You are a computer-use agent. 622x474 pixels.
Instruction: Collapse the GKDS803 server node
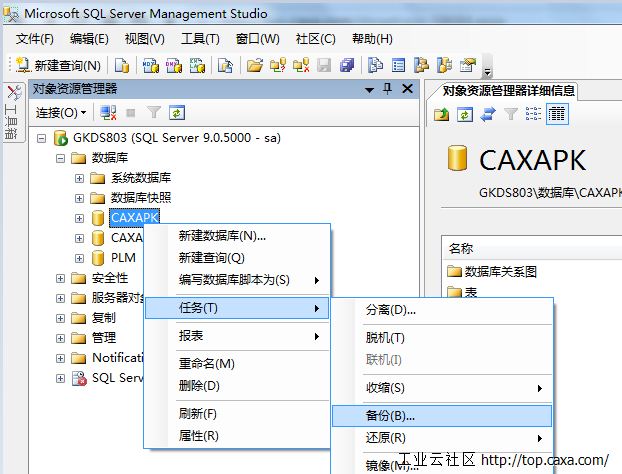click(41, 138)
